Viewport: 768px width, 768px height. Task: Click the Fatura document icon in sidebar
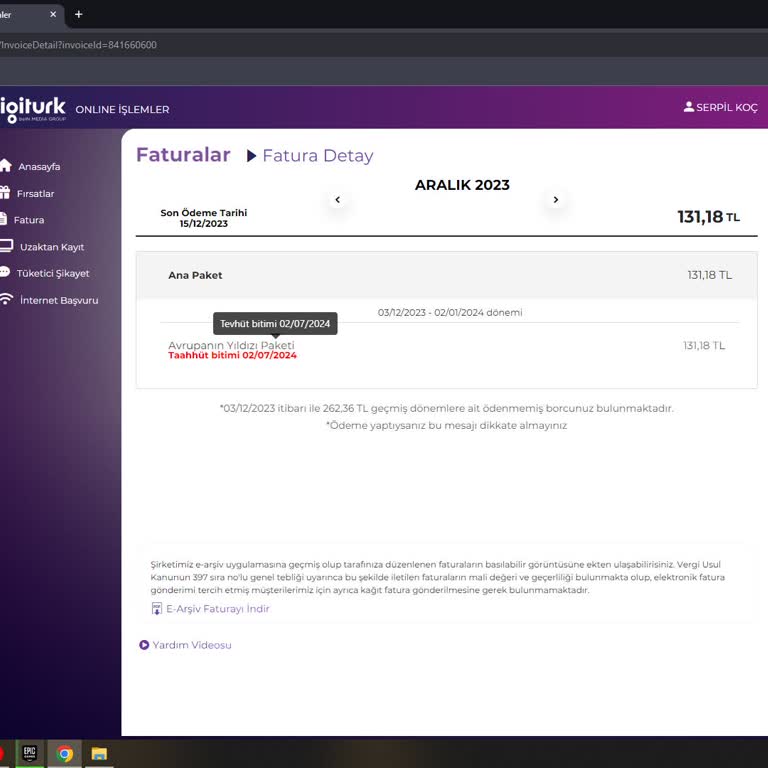[x=3, y=219]
